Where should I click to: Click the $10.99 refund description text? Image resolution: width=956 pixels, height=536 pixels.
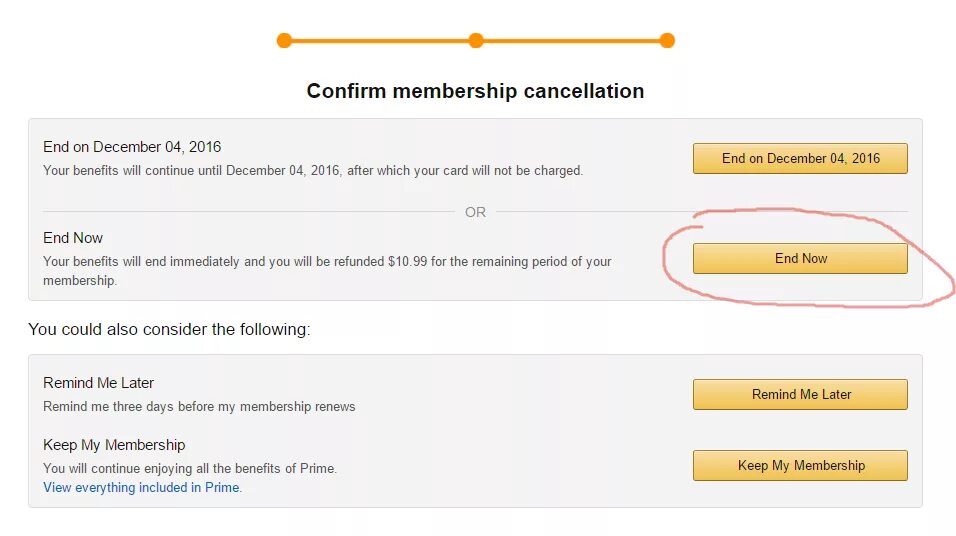tap(327, 262)
